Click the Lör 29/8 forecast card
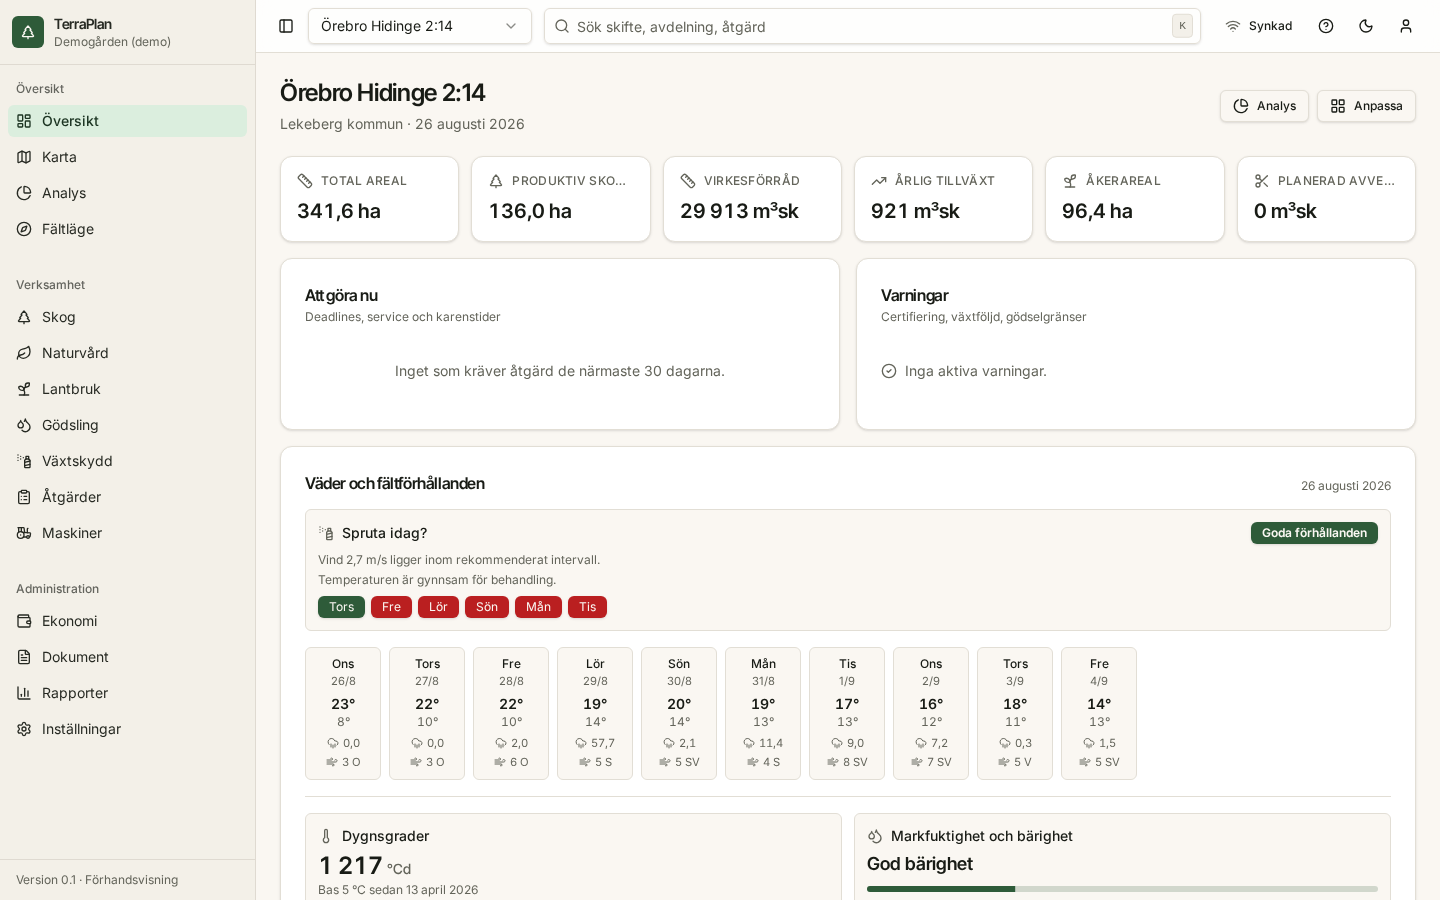This screenshot has height=900, width=1440. click(x=595, y=713)
